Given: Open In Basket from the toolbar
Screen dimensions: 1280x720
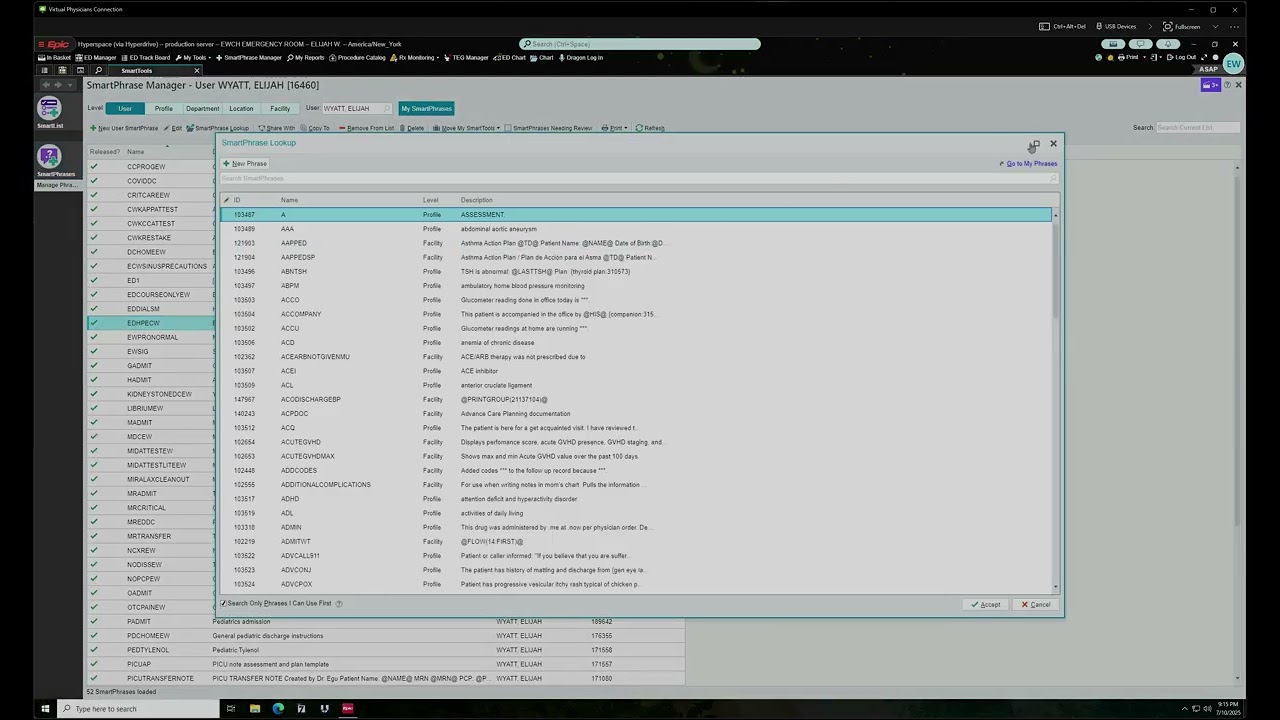Looking at the screenshot, I should 55,58.
